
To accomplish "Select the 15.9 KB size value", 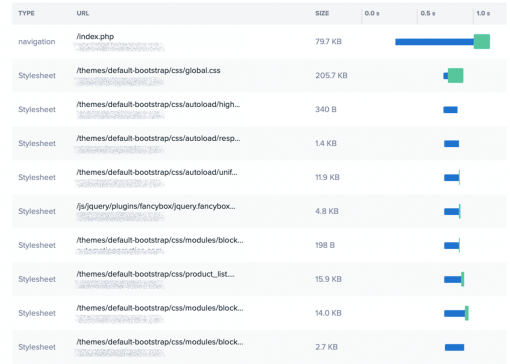I will point(328,279).
